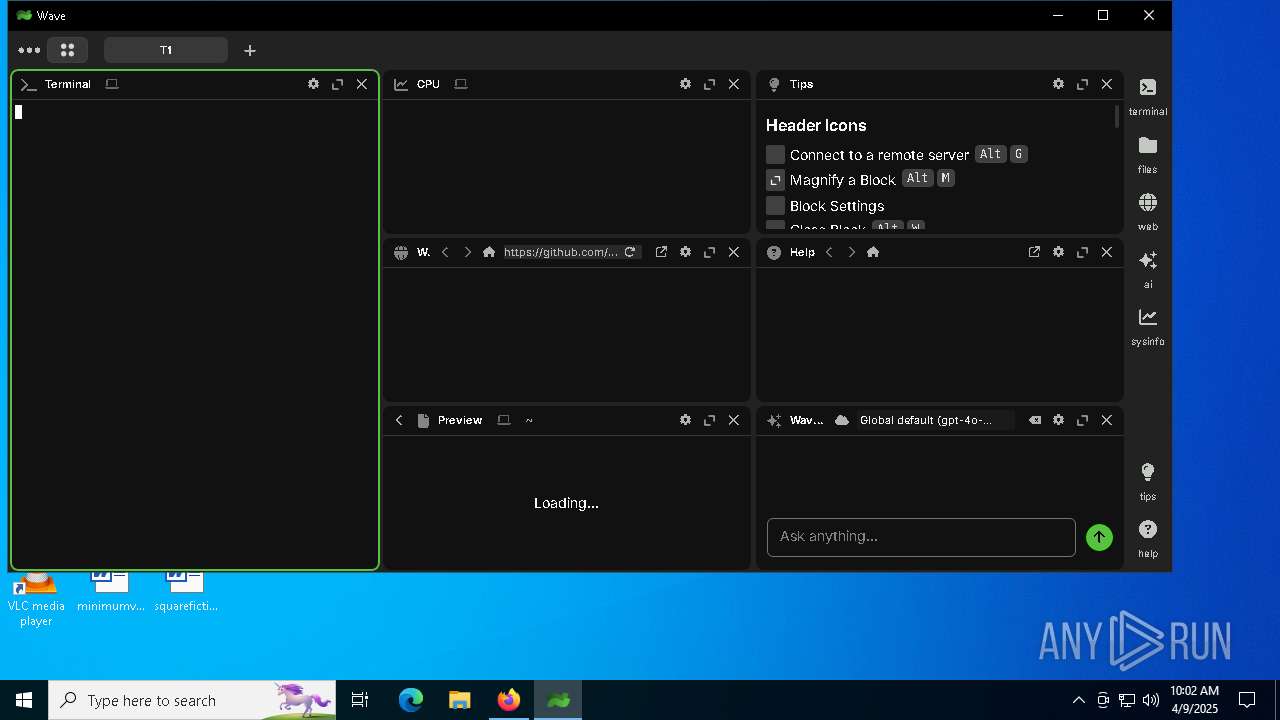Screen dimensions: 1280x720
Task: Open github page in external browser
Action: point(661,252)
